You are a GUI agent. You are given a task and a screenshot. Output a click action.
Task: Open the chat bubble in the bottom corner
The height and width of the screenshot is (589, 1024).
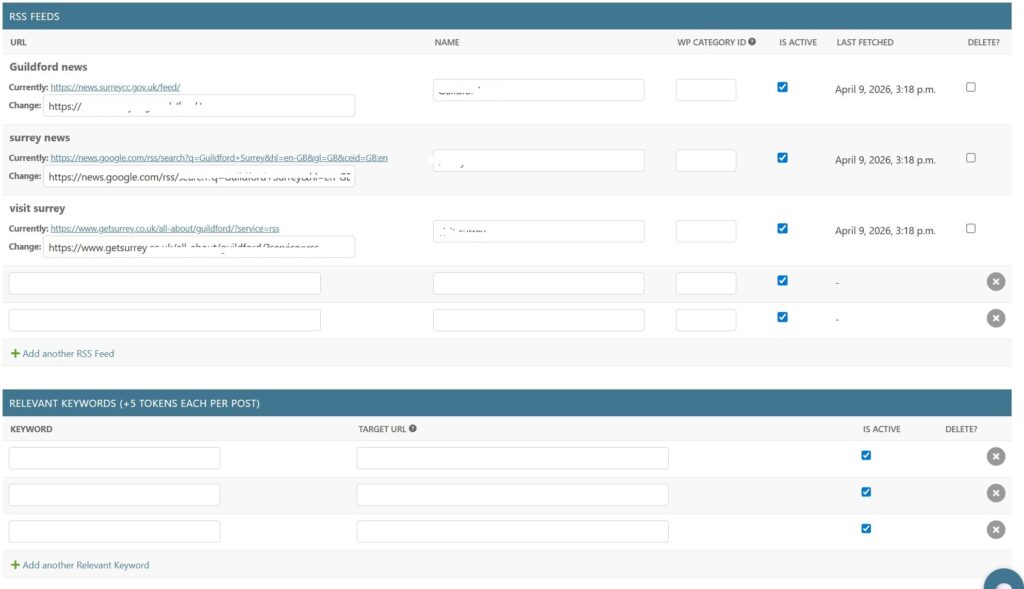pyautogui.click(x=1004, y=583)
